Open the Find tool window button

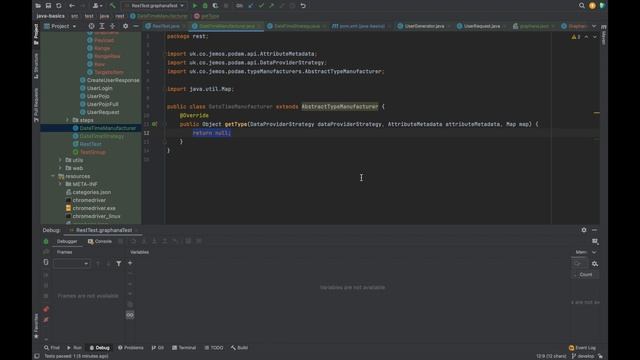52,348
